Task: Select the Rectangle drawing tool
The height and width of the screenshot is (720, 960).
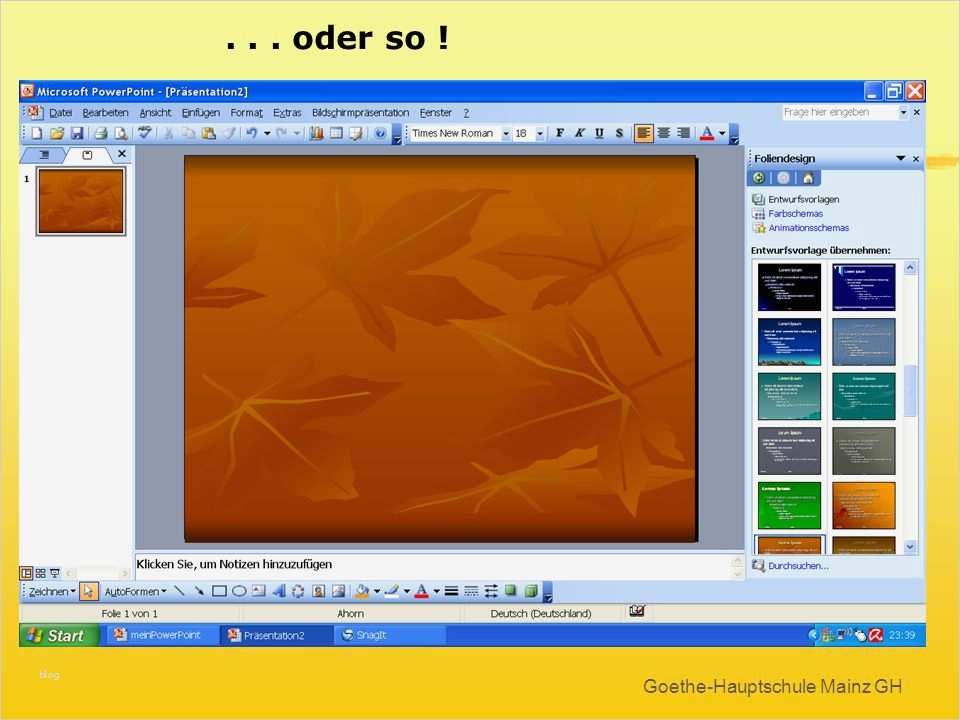Action: [x=220, y=590]
